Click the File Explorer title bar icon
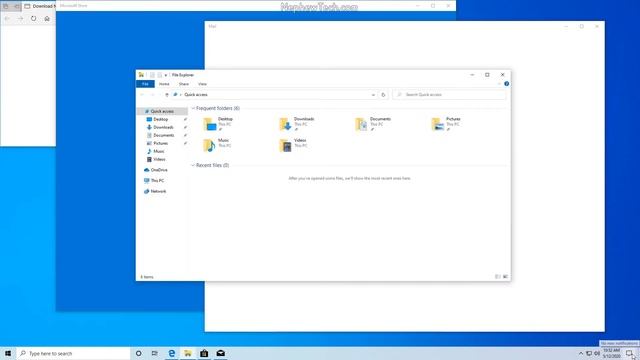The height and width of the screenshot is (360, 640). coord(141,75)
